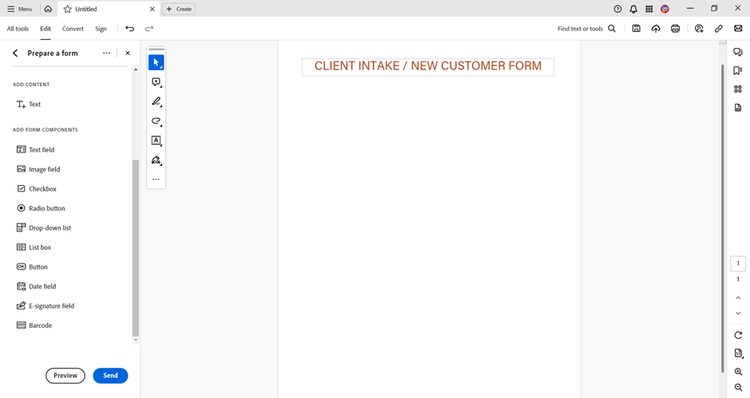The height and width of the screenshot is (398, 750).
Task: Add Text content to the form
Action: [29, 104]
